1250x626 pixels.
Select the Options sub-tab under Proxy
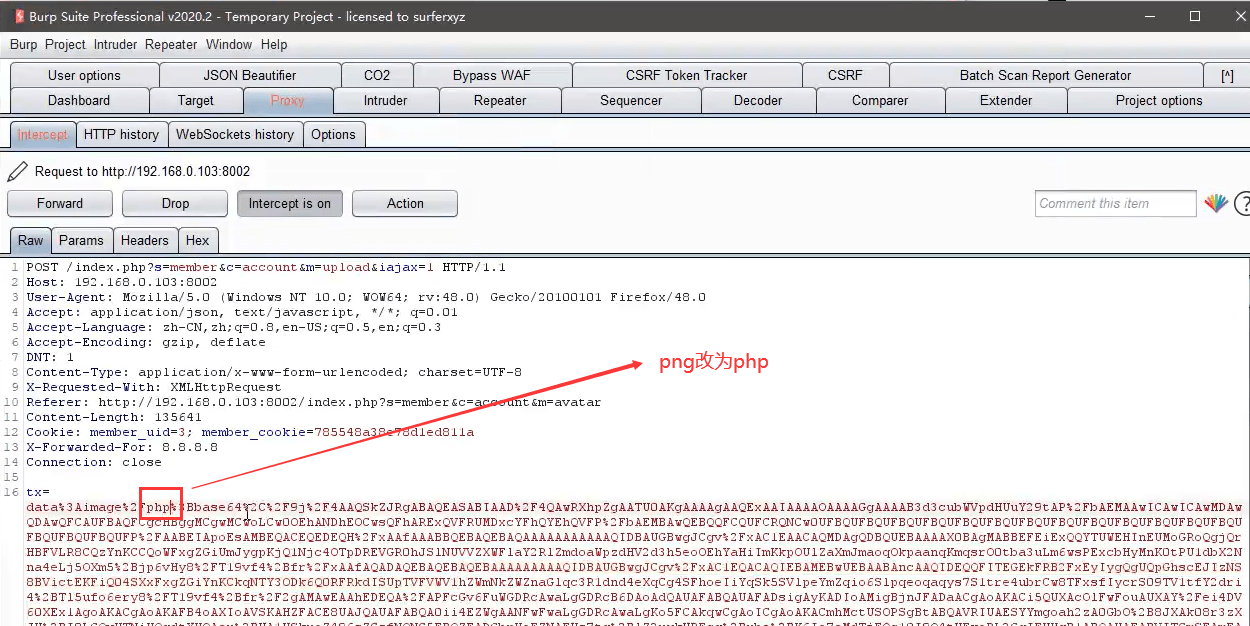click(x=333, y=134)
